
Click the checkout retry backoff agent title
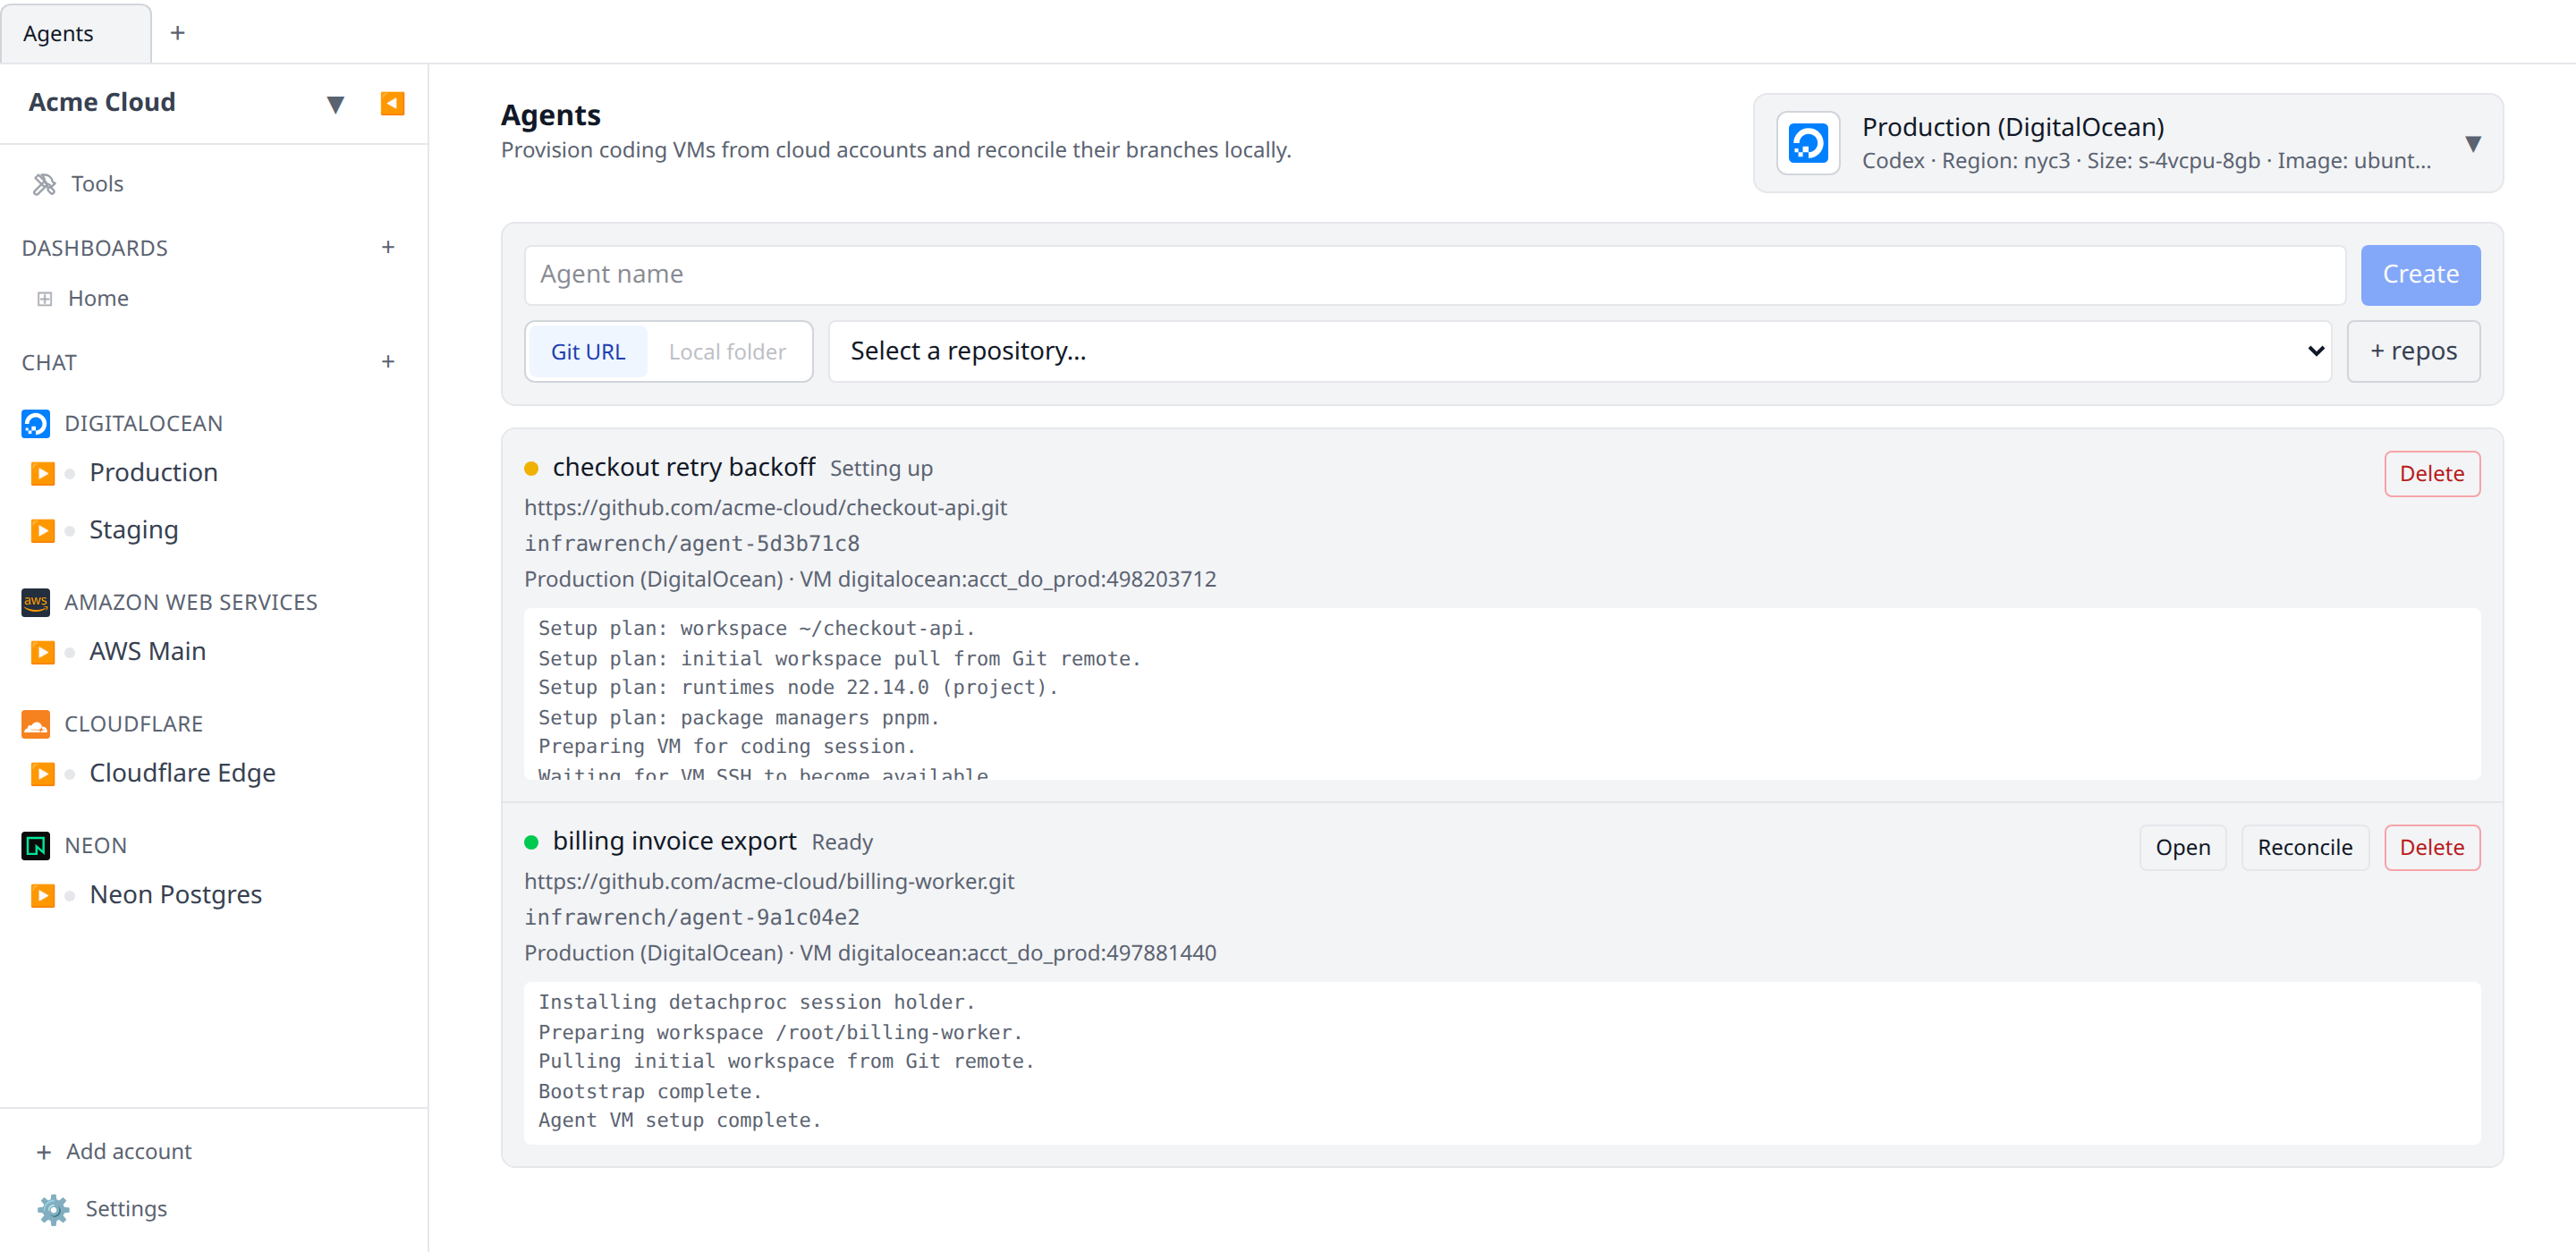click(x=684, y=467)
